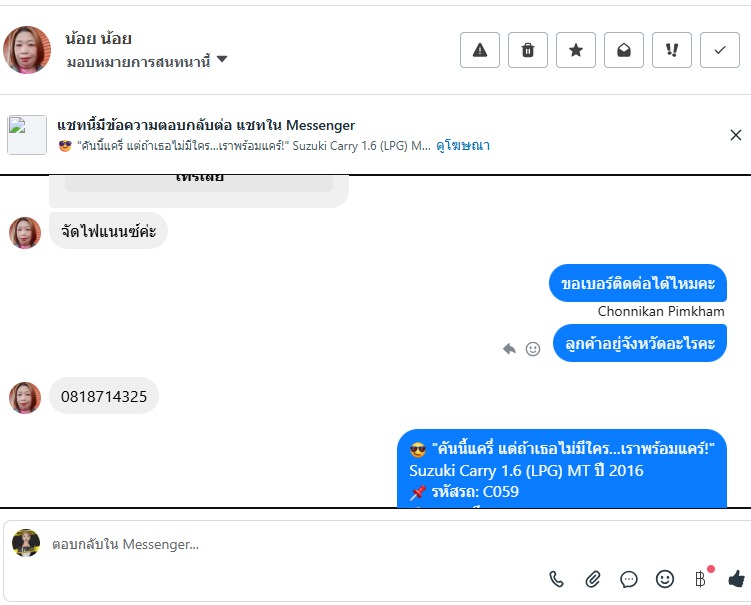The height and width of the screenshot is (605, 751).
Task: Reply to the ลูกค้าอยู่จังหวัดอะไรคะ message
Action: [509, 349]
